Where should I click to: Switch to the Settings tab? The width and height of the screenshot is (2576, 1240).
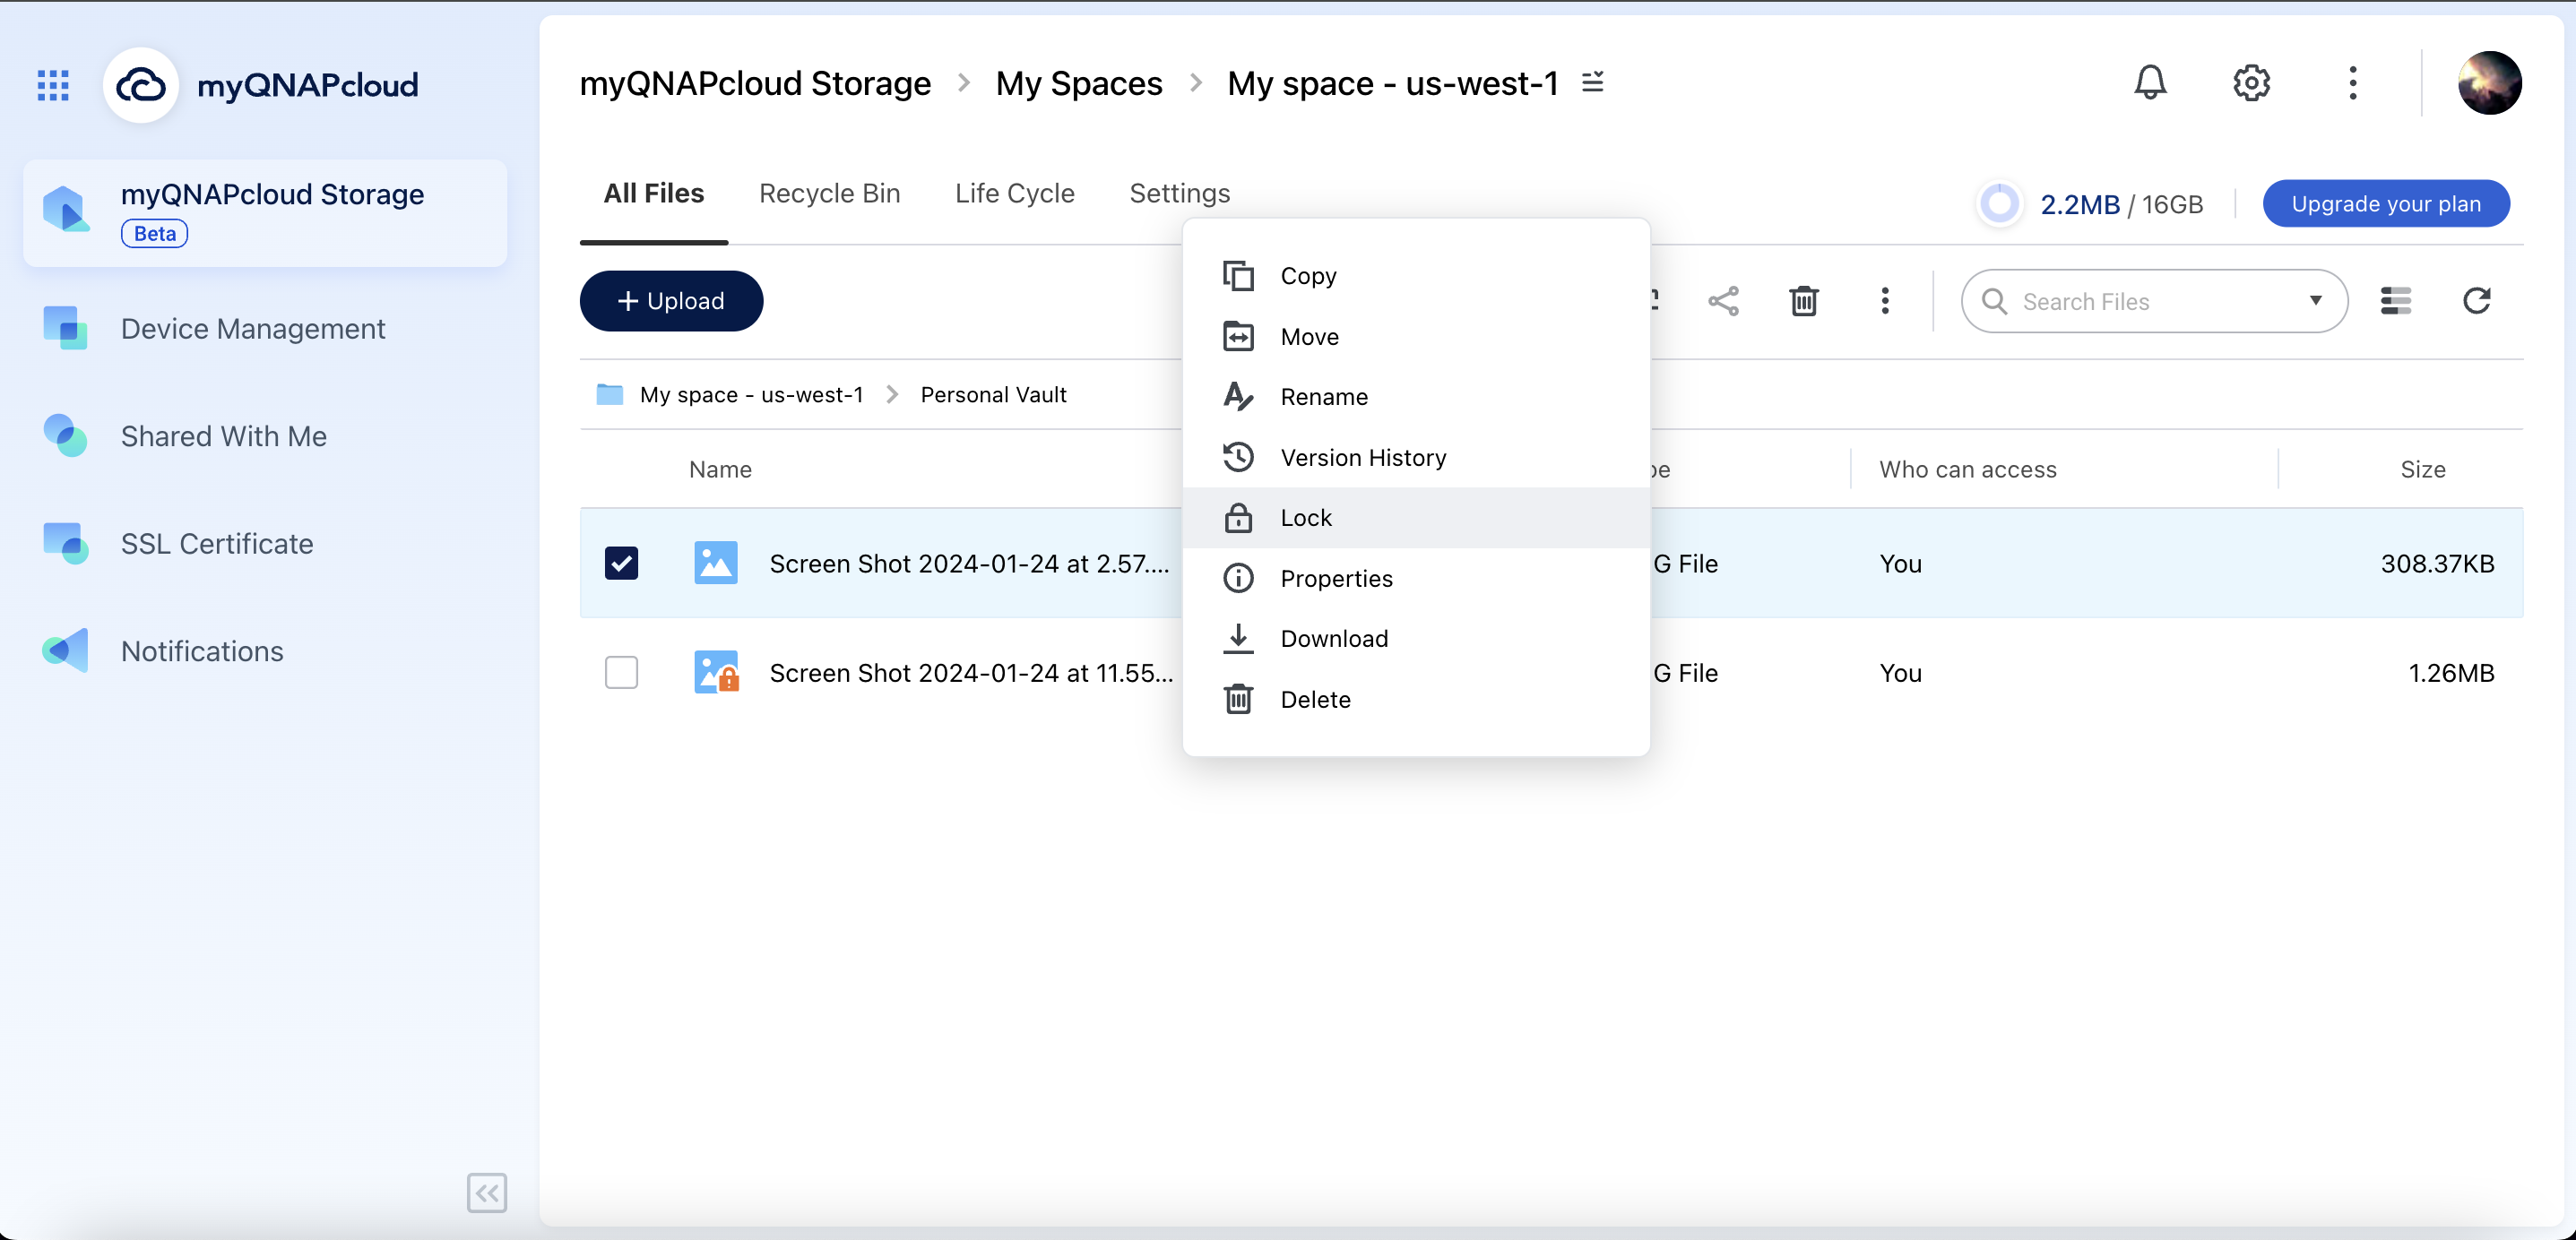(1179, 193)
